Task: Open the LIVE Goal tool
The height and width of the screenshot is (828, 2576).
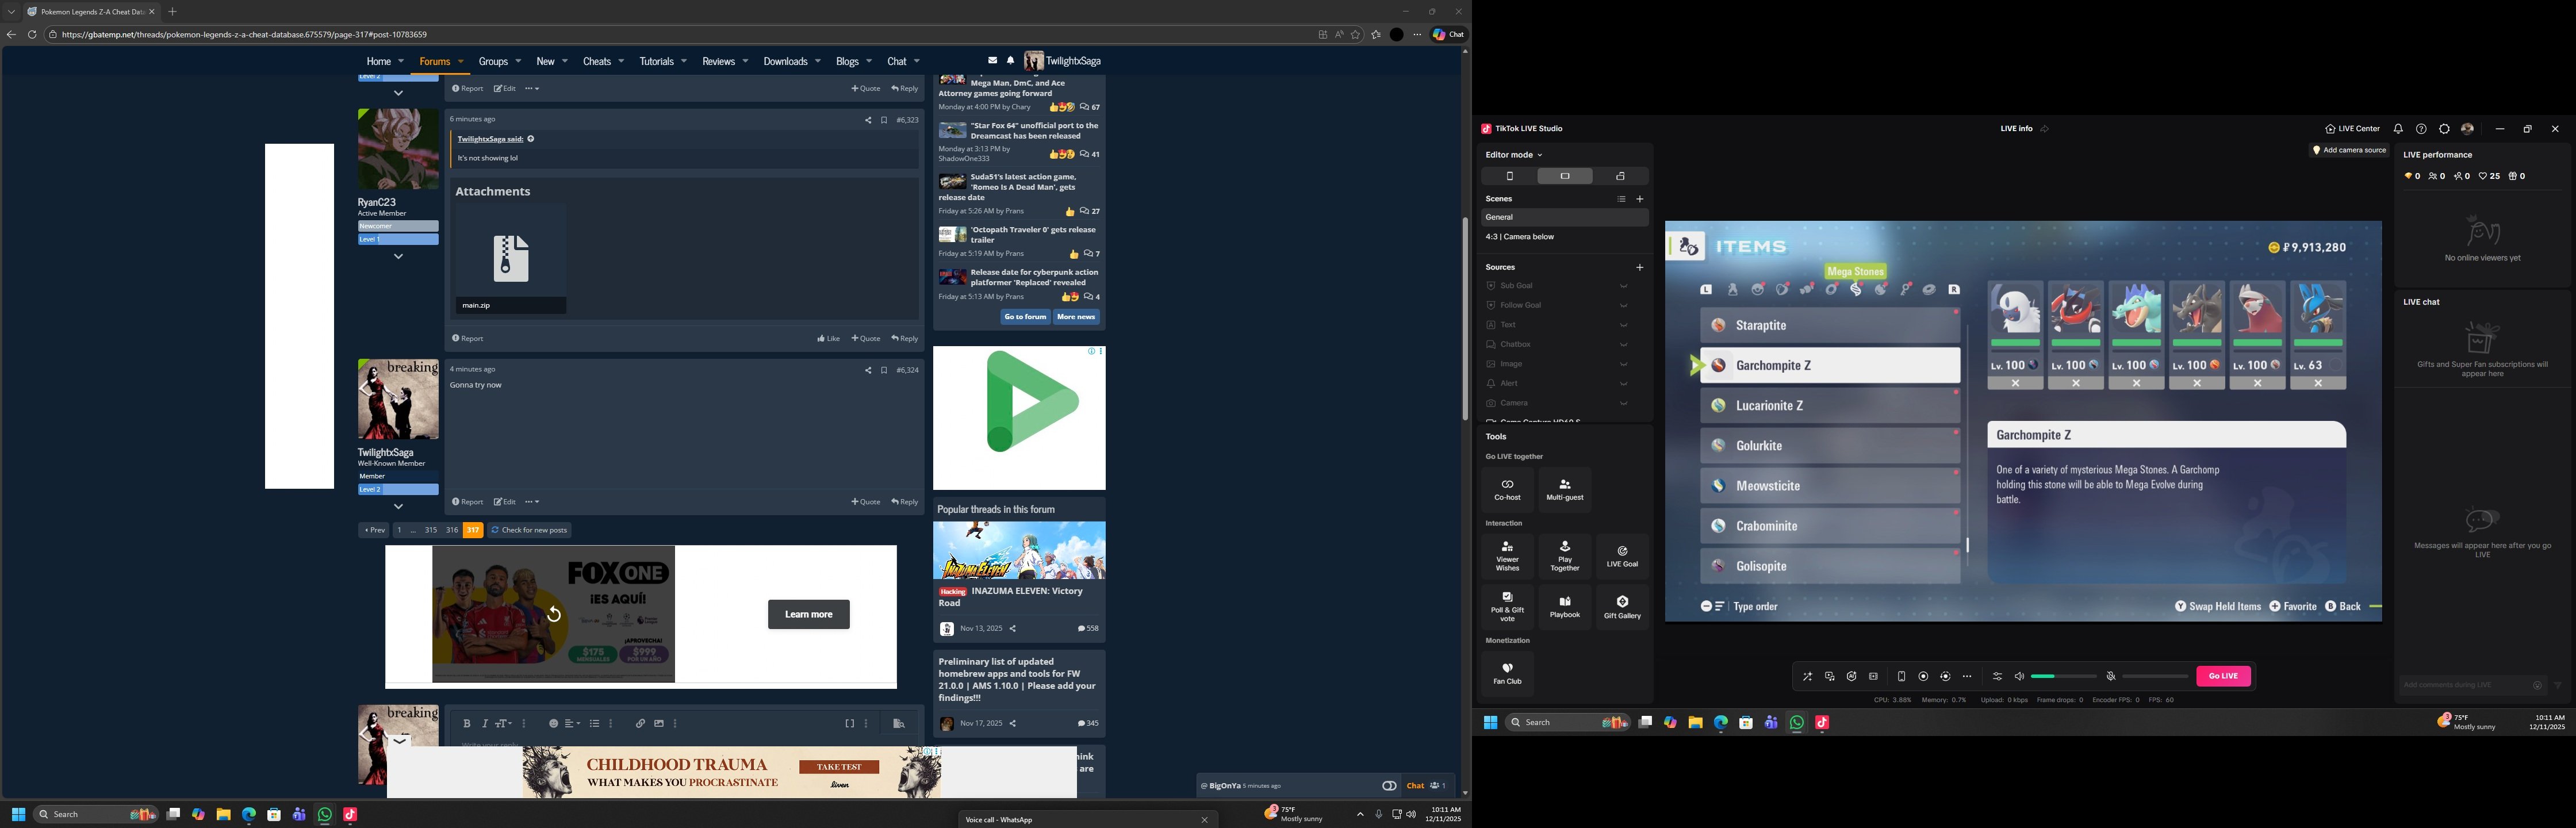Action: (1622, 557)
